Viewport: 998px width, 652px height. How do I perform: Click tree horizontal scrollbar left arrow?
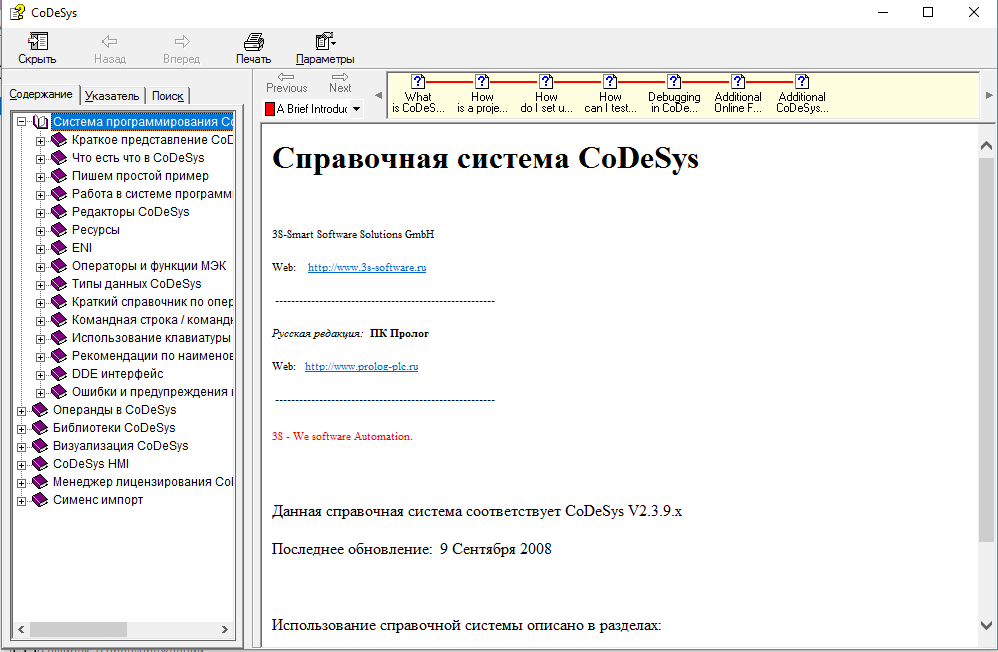click(21, 629)
